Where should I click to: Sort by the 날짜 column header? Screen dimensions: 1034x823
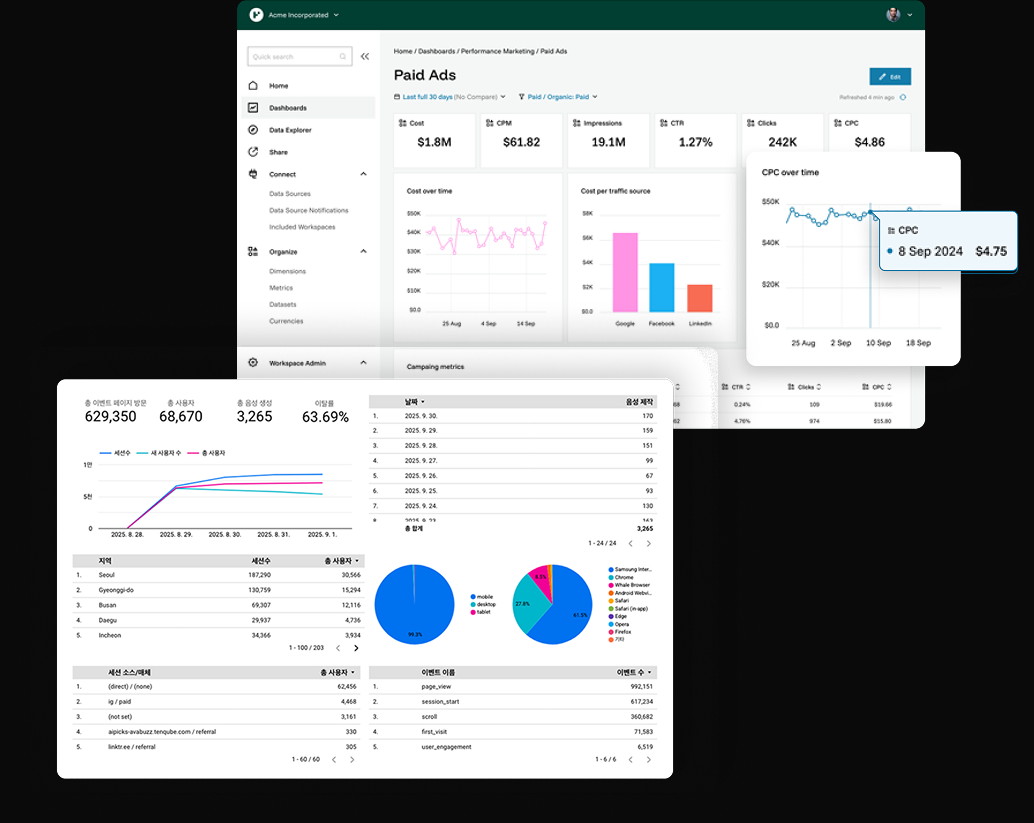pos(414,402)
